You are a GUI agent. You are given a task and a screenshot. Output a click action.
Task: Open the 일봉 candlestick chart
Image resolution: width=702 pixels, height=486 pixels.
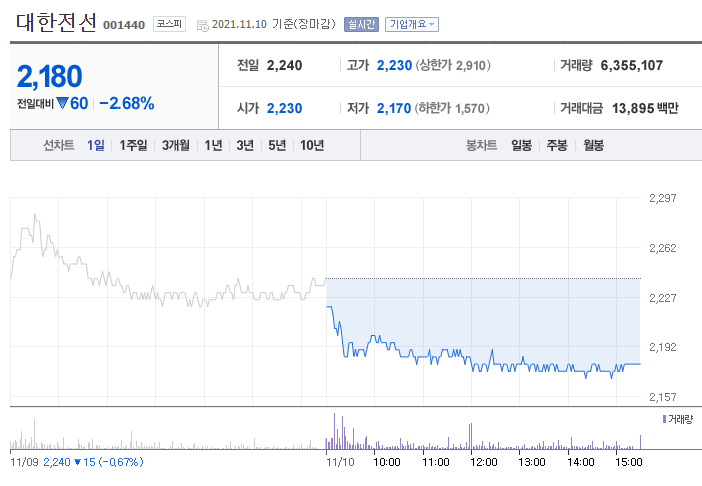pos(521,145)
